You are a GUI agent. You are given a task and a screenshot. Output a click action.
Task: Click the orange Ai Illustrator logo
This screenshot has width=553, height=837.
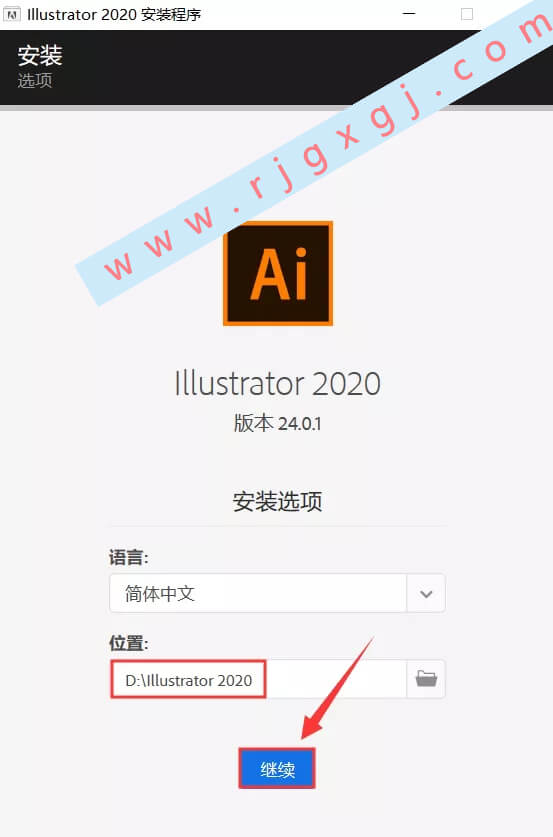point(278,273)
